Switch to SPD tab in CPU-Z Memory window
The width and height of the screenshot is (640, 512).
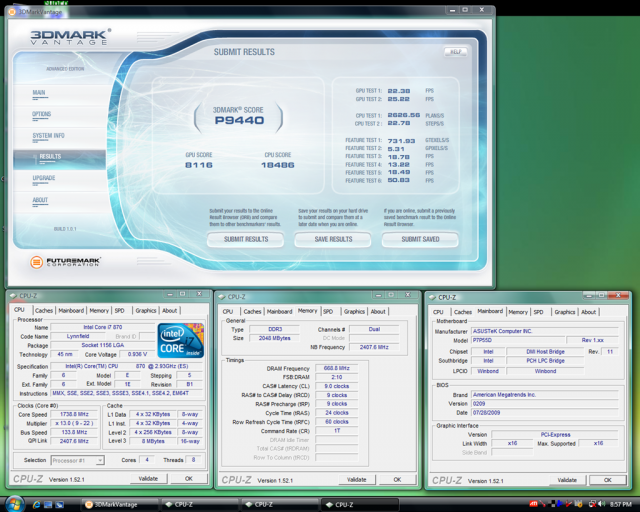click(328, 312)
